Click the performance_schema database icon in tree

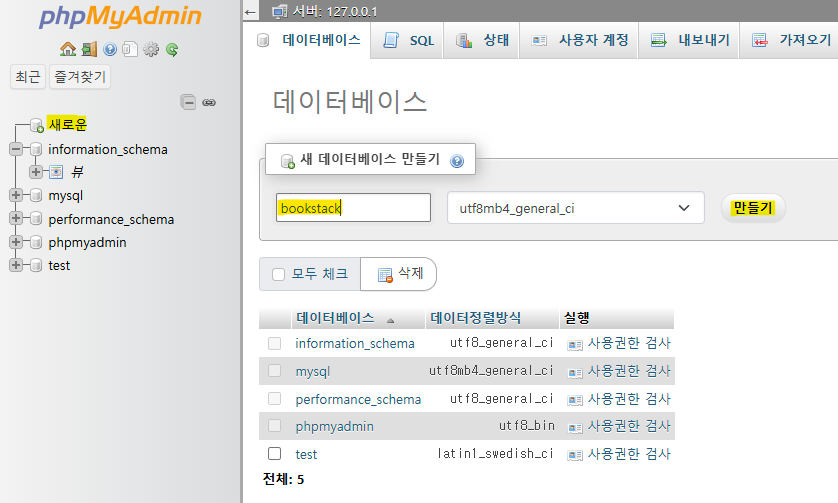tap(36, 219)
